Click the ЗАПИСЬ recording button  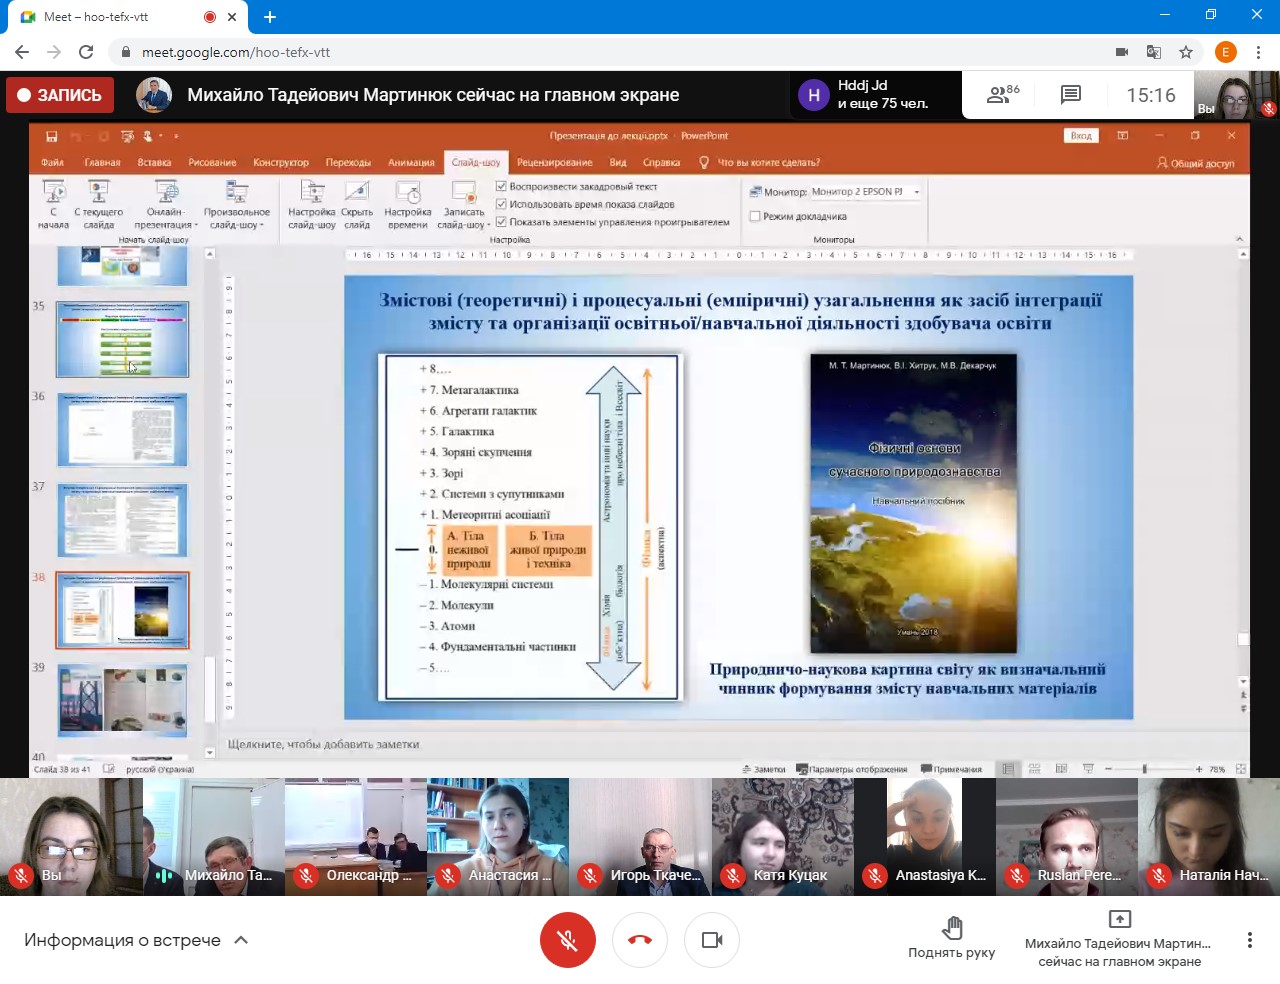(x=60, y=95)
